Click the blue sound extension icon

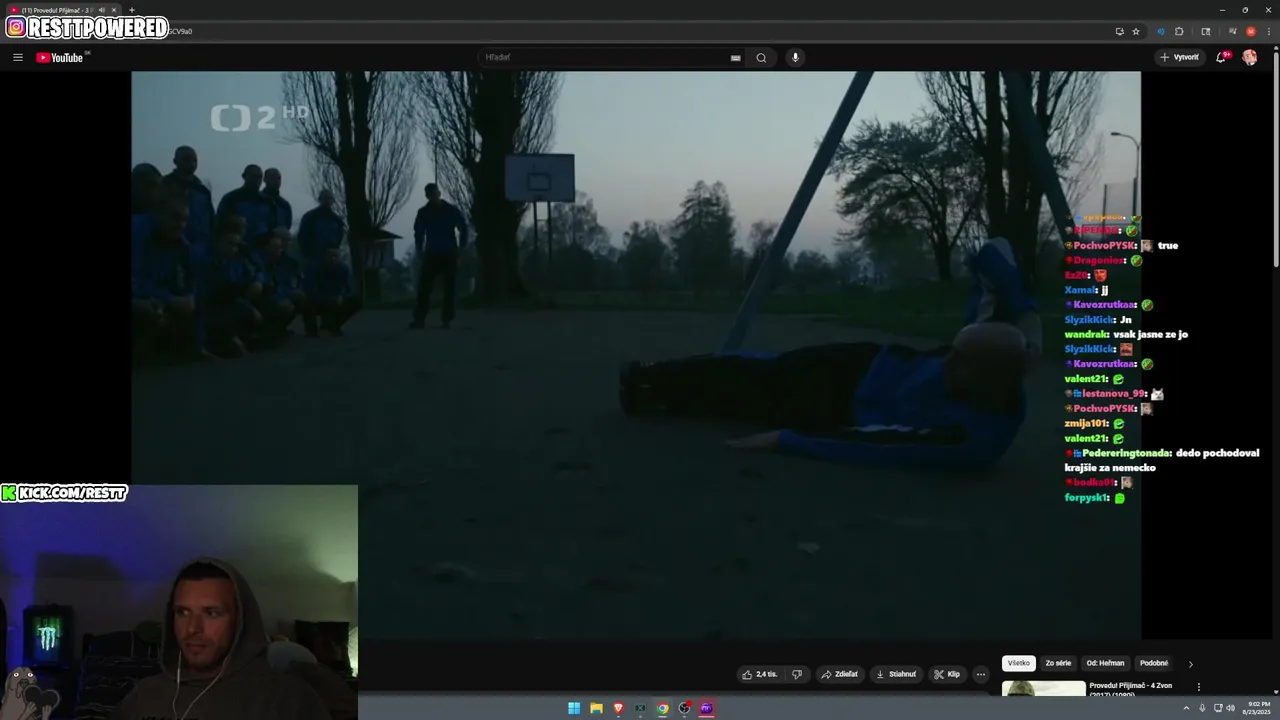1161,31
